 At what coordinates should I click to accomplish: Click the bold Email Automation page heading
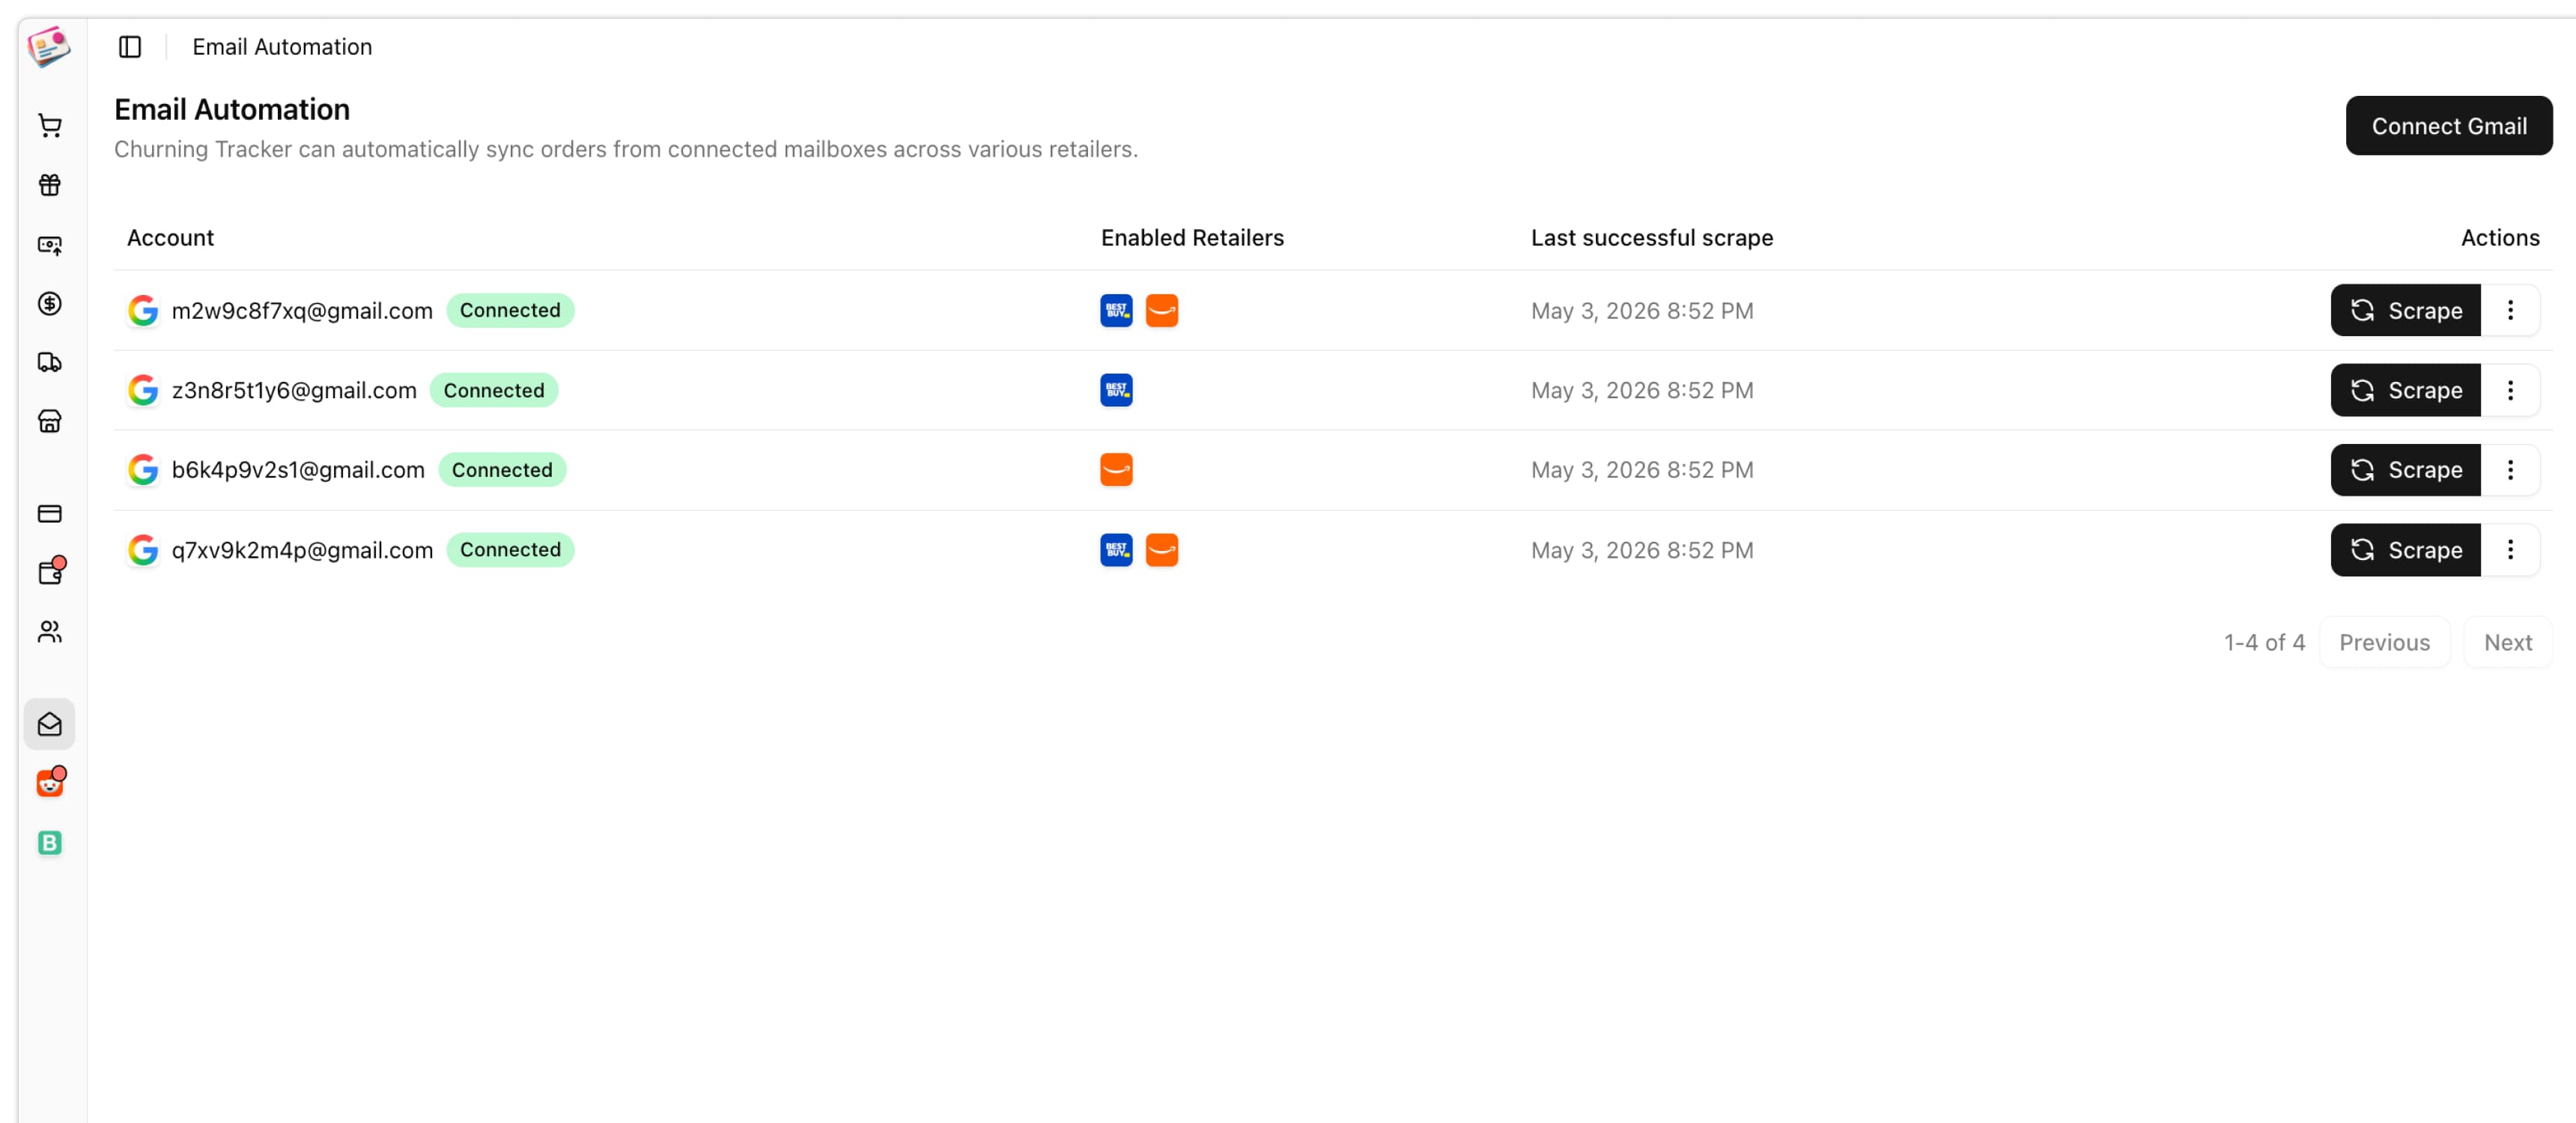(232, 109)
